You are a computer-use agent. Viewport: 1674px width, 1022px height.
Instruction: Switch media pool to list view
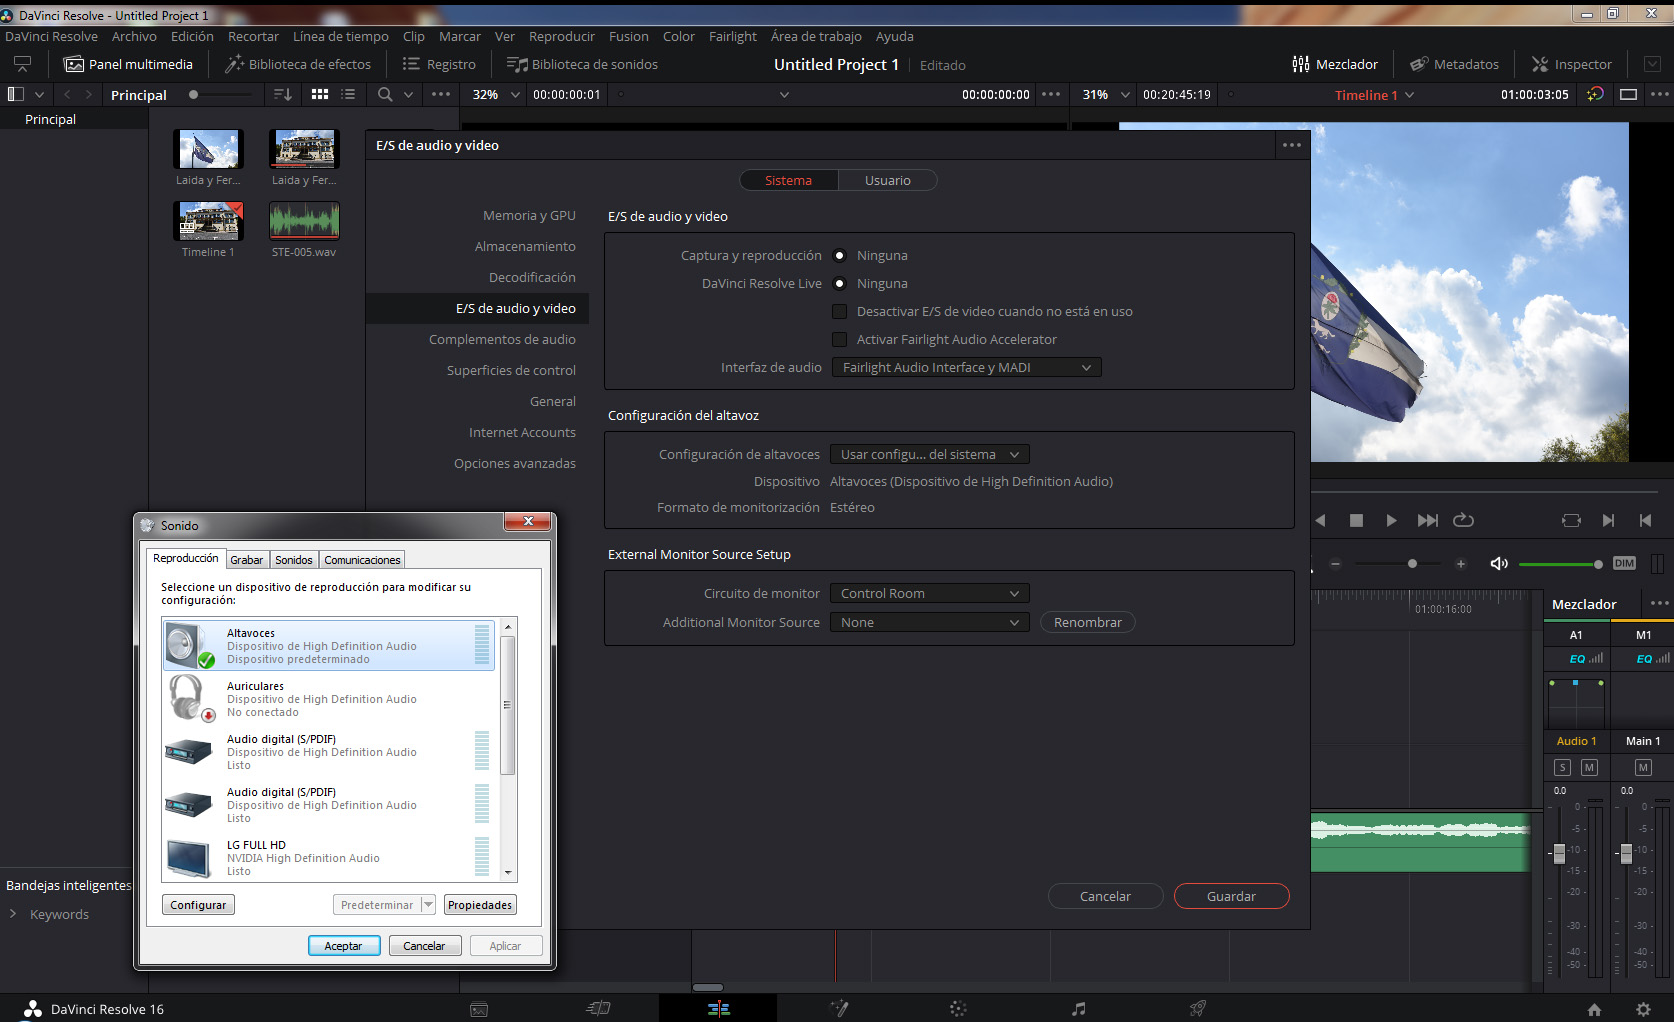click(348, 94)
